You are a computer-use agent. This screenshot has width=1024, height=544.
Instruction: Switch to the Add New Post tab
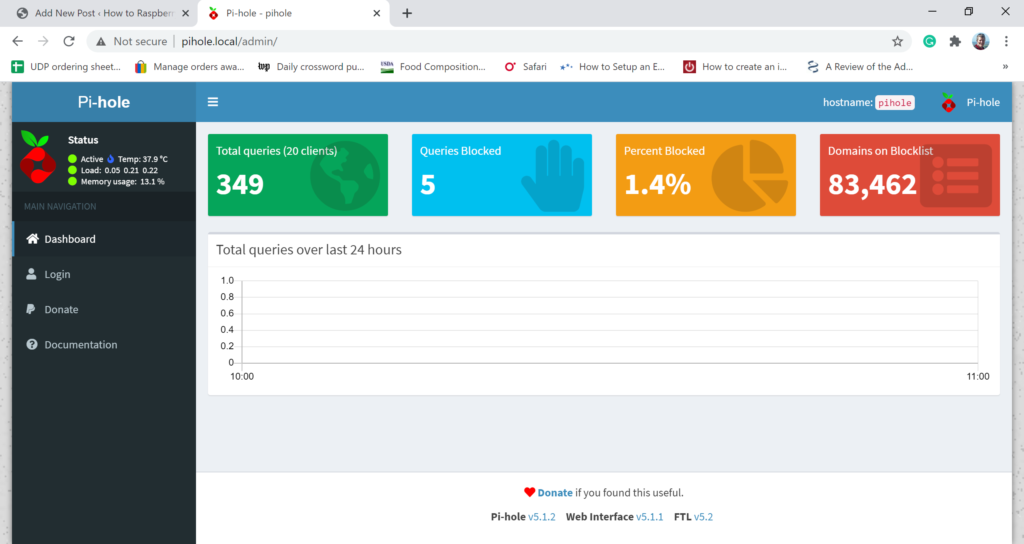(103, 13)
